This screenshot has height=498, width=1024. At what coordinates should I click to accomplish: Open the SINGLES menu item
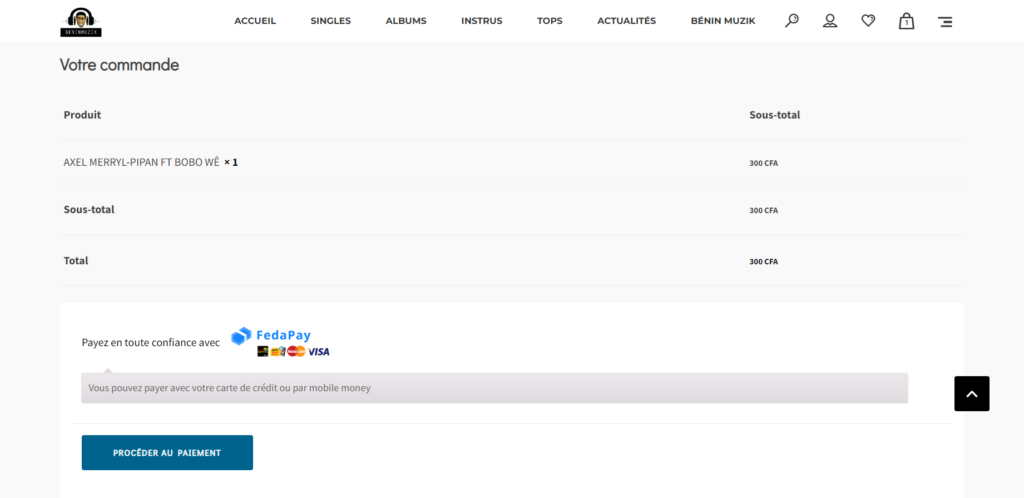(330, 21)
